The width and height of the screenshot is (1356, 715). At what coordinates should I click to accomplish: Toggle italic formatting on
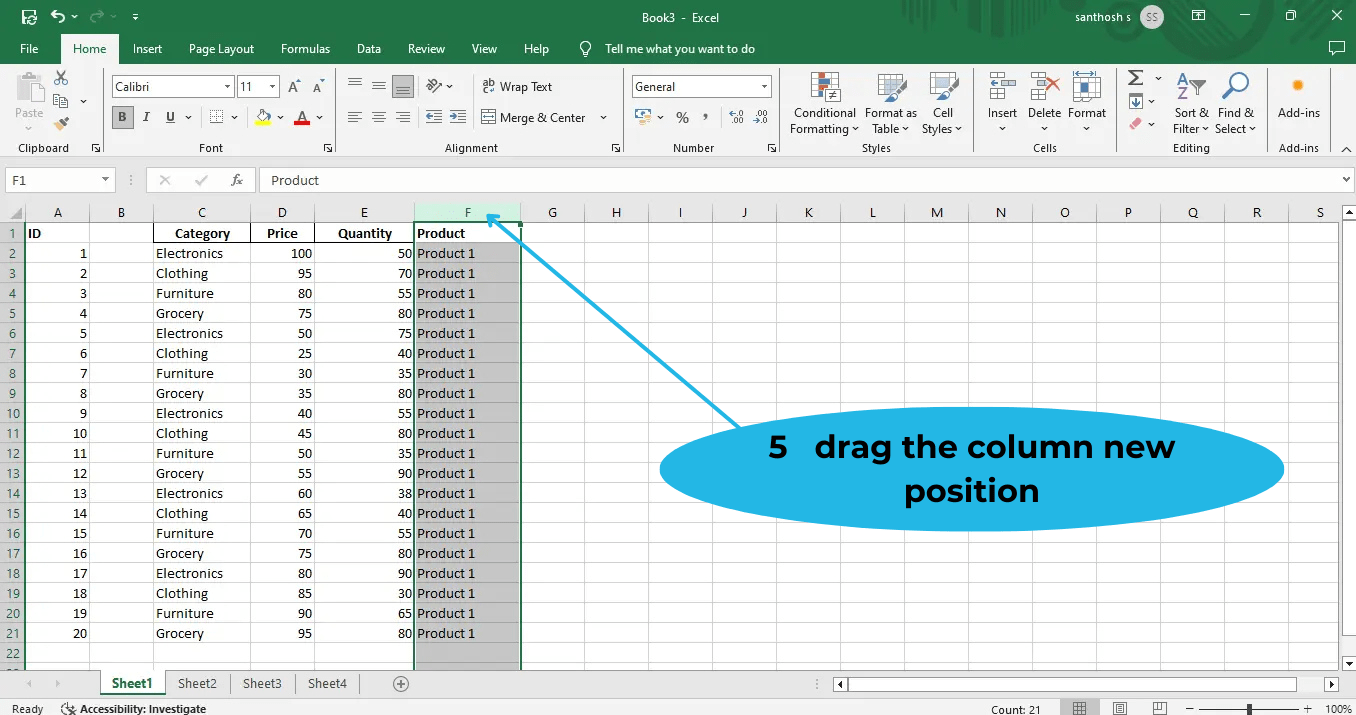tap(146, 117)
